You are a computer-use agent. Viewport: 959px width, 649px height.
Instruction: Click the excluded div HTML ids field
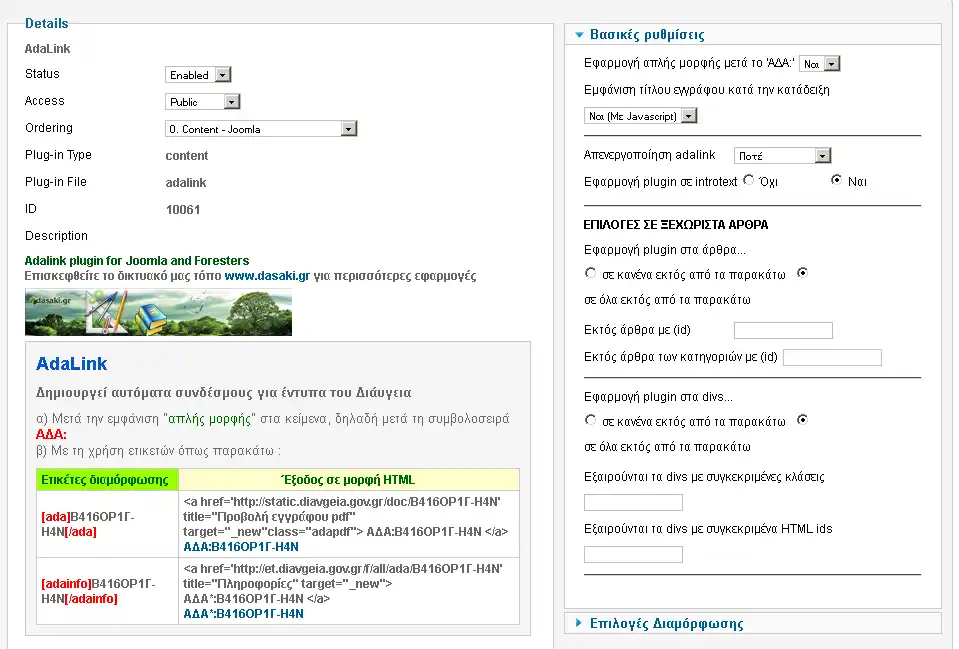[x=633, y=554]
